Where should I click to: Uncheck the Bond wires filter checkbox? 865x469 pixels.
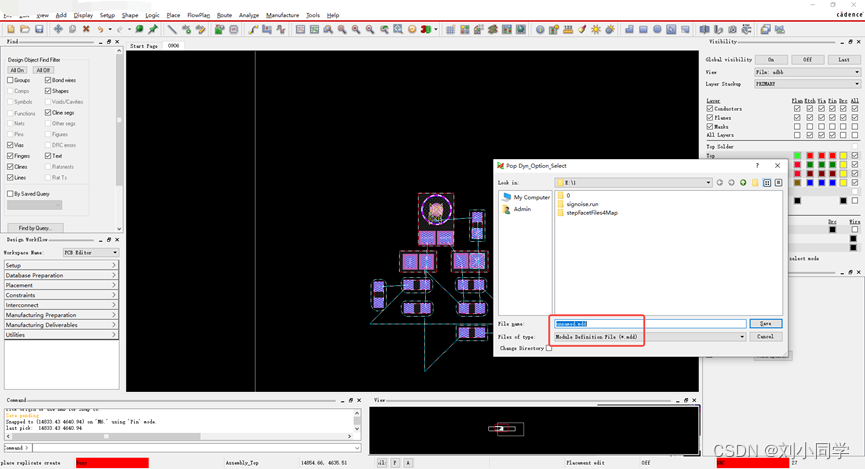coord(48,80)
